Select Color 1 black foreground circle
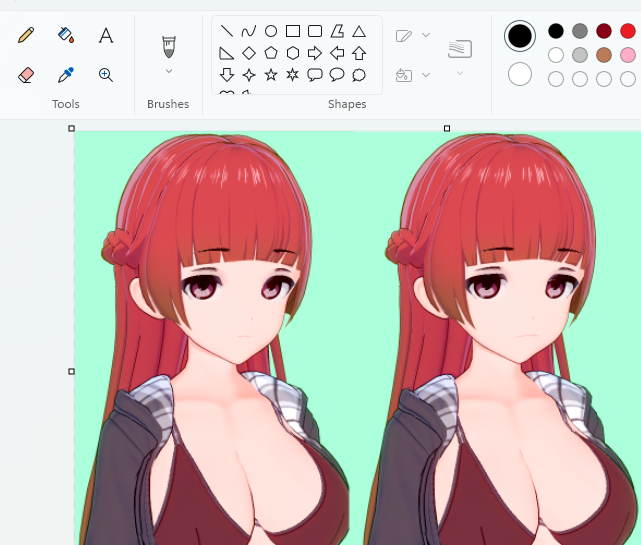 (x=520, y=36)
